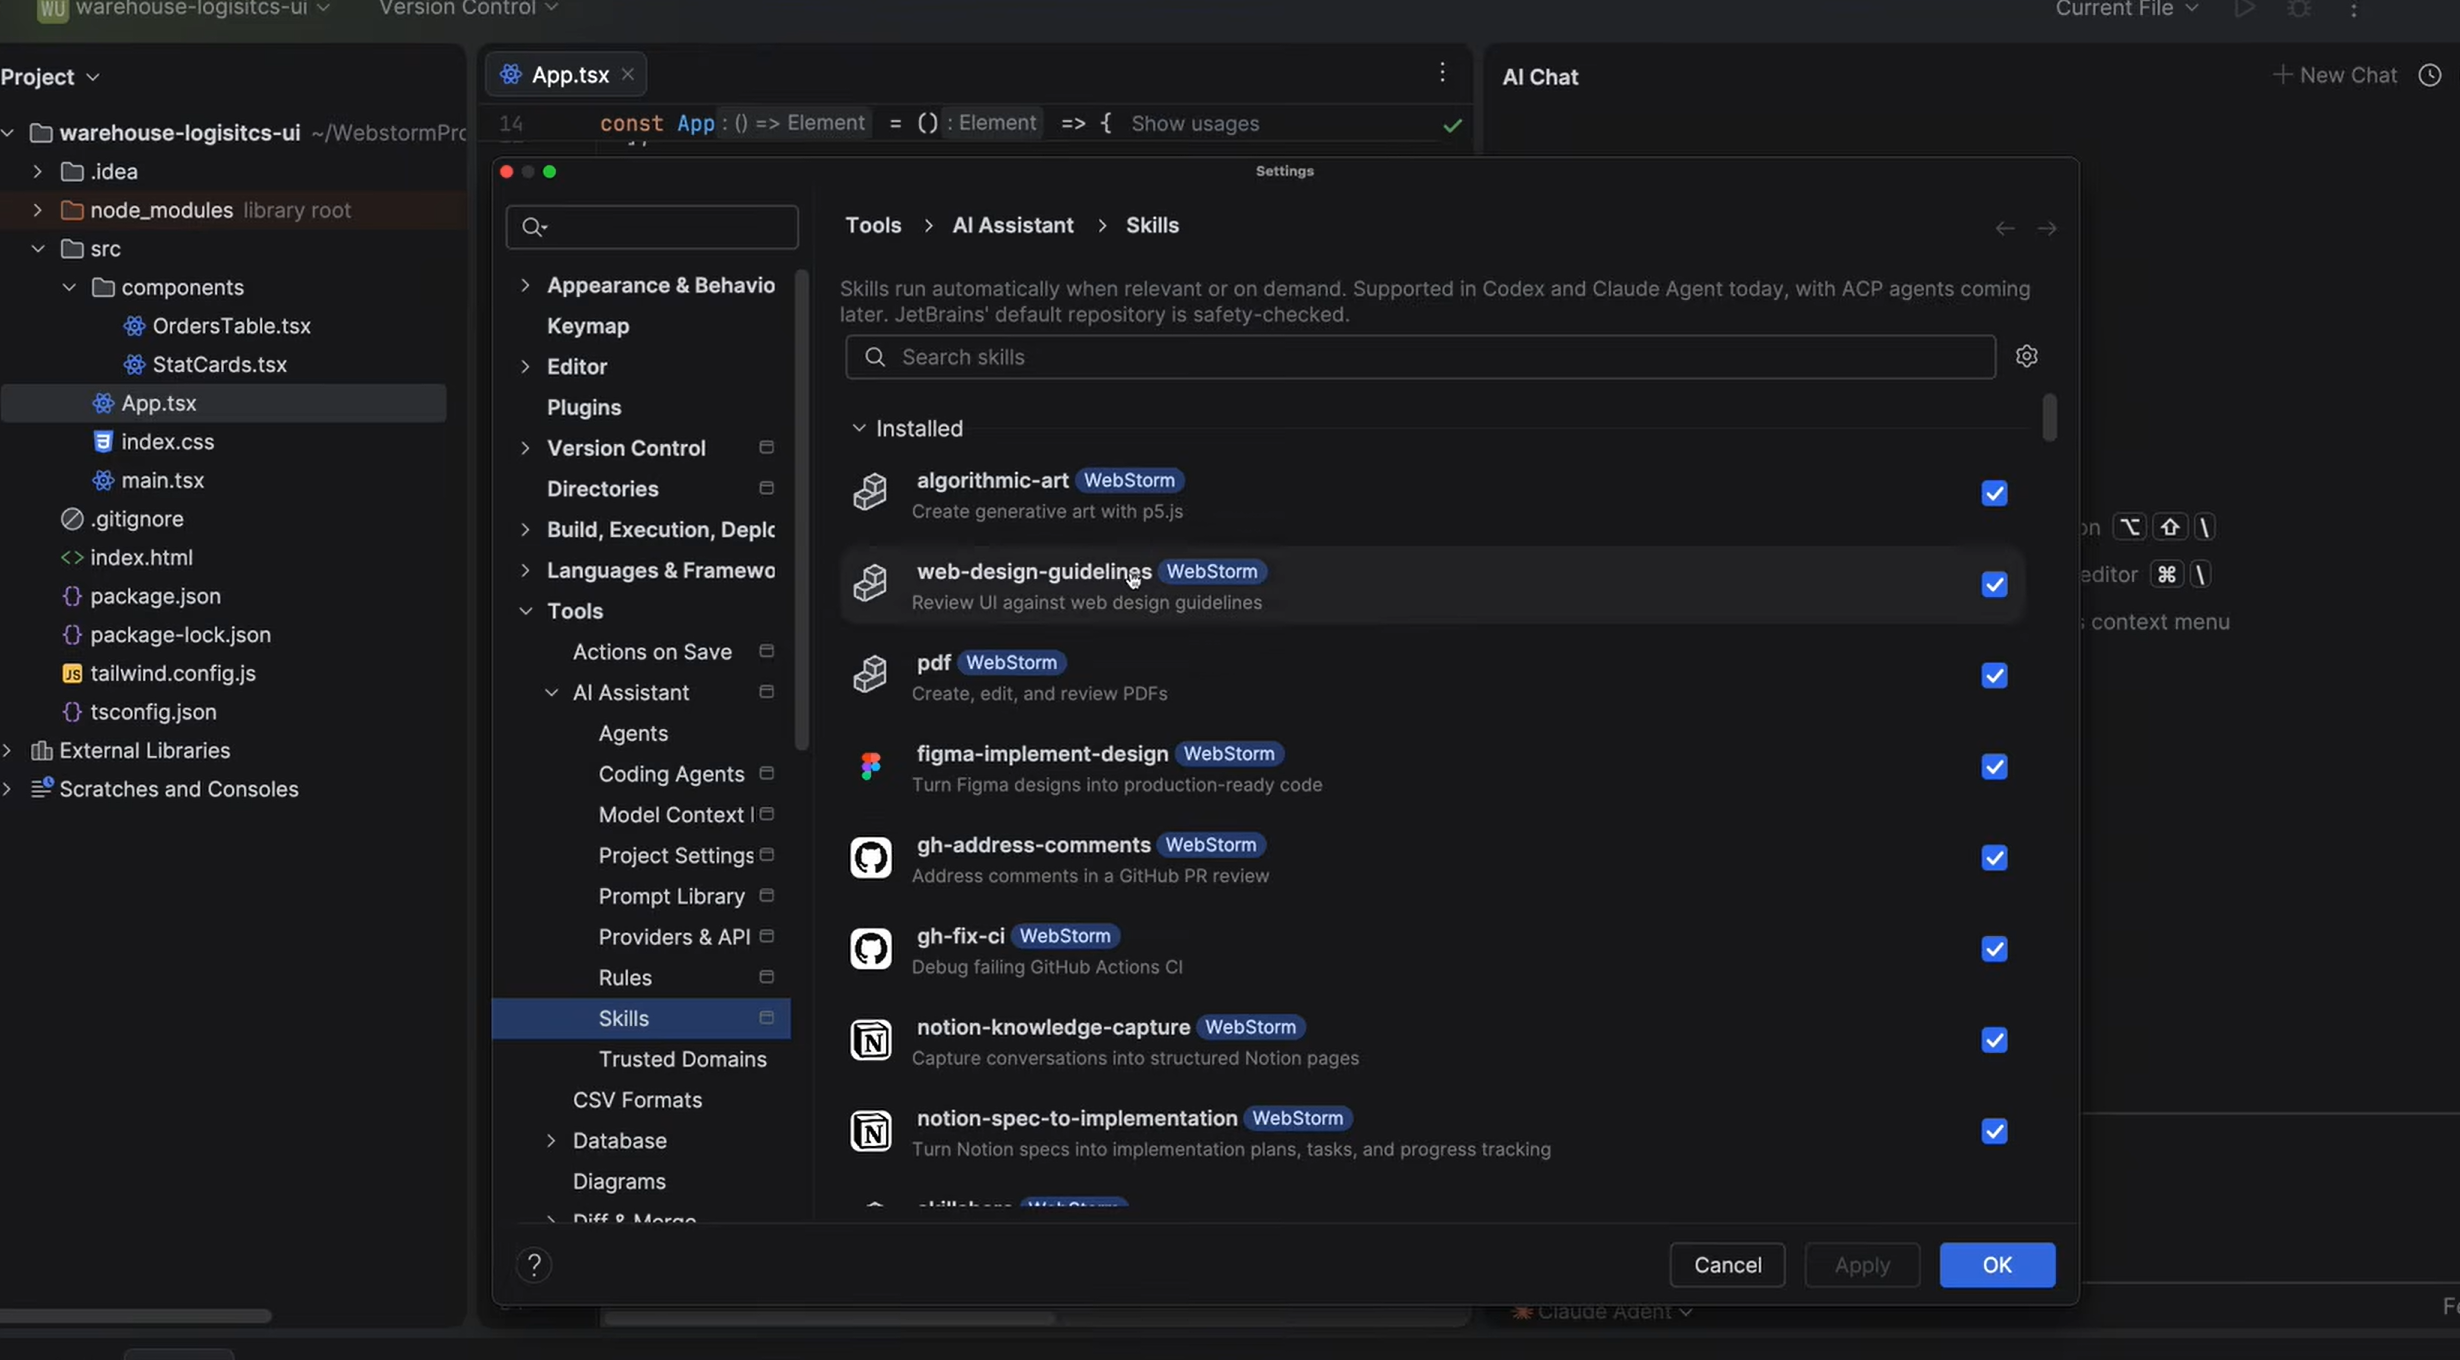Expand the Editor settings group
This screenshot has width=2460, height=1360.
tap(525, 366)
